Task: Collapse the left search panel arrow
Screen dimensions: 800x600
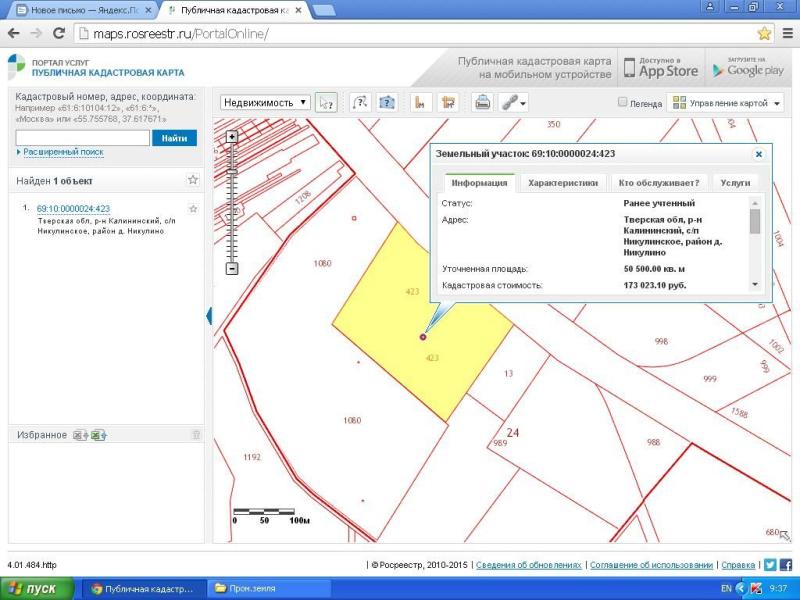Action: 210,316
